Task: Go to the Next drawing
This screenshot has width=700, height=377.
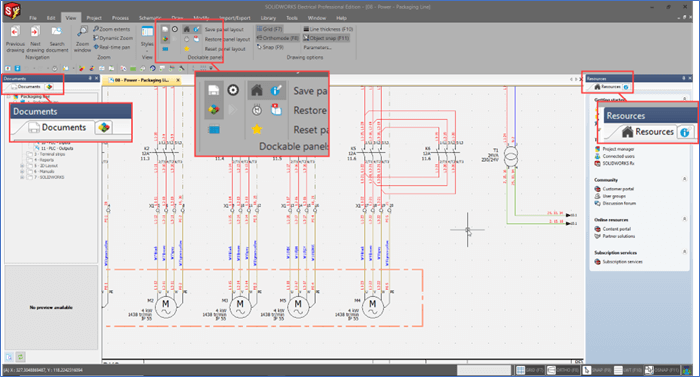Action: pos(35,39)
